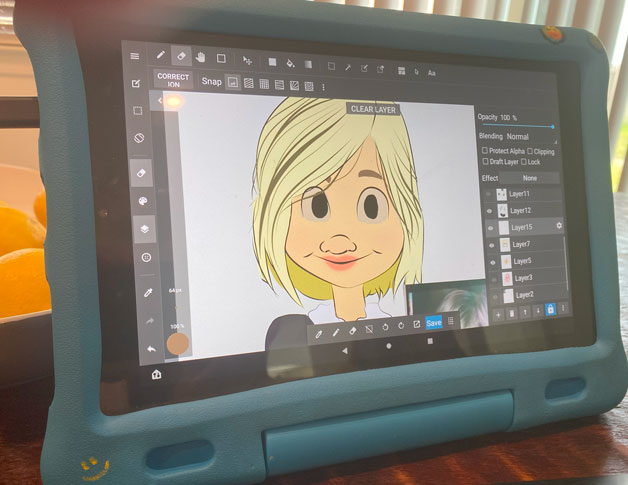Viewport: 628px width, 485px height.
Task: Select the Gradient tool
Action: (308, 64)
